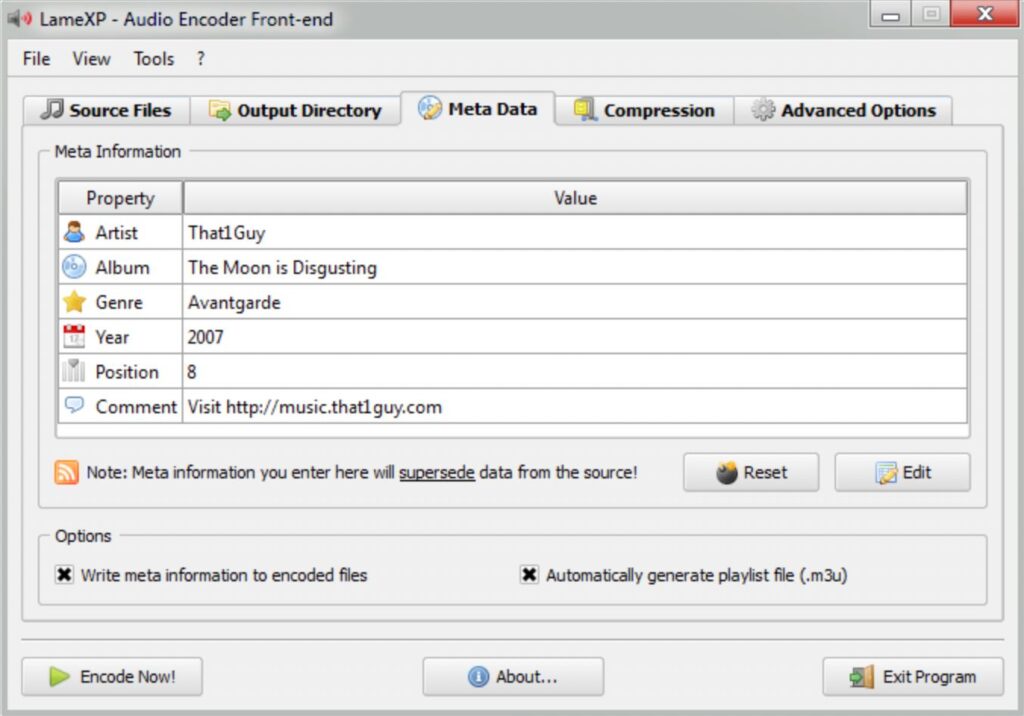Open the About... dialog
Screen dimensions: 1024x716
[513, 677]
